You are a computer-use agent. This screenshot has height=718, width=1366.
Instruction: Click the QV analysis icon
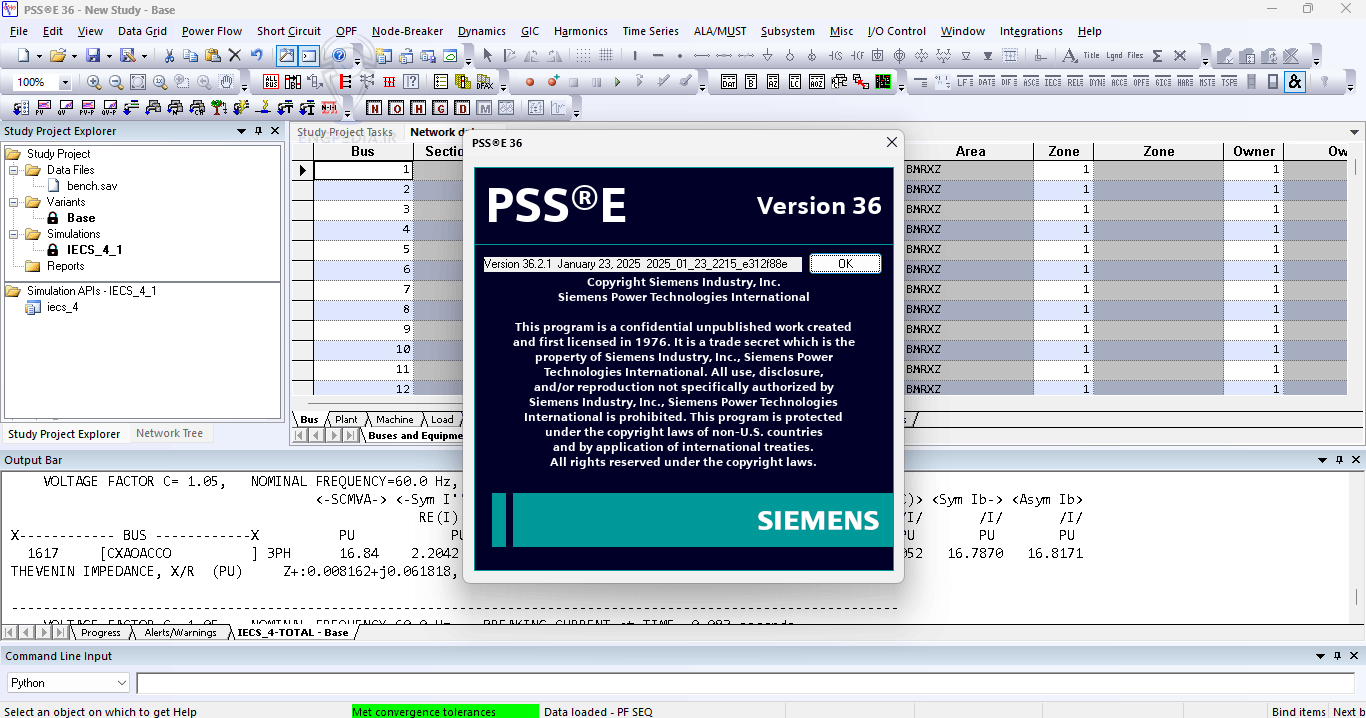(x=66, y=108)
